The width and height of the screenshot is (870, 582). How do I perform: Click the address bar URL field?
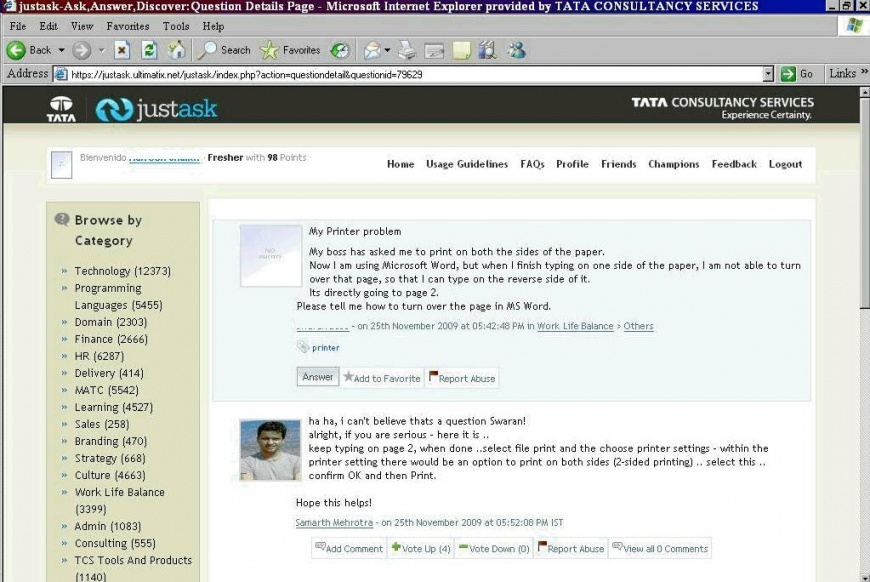(400, 74)
